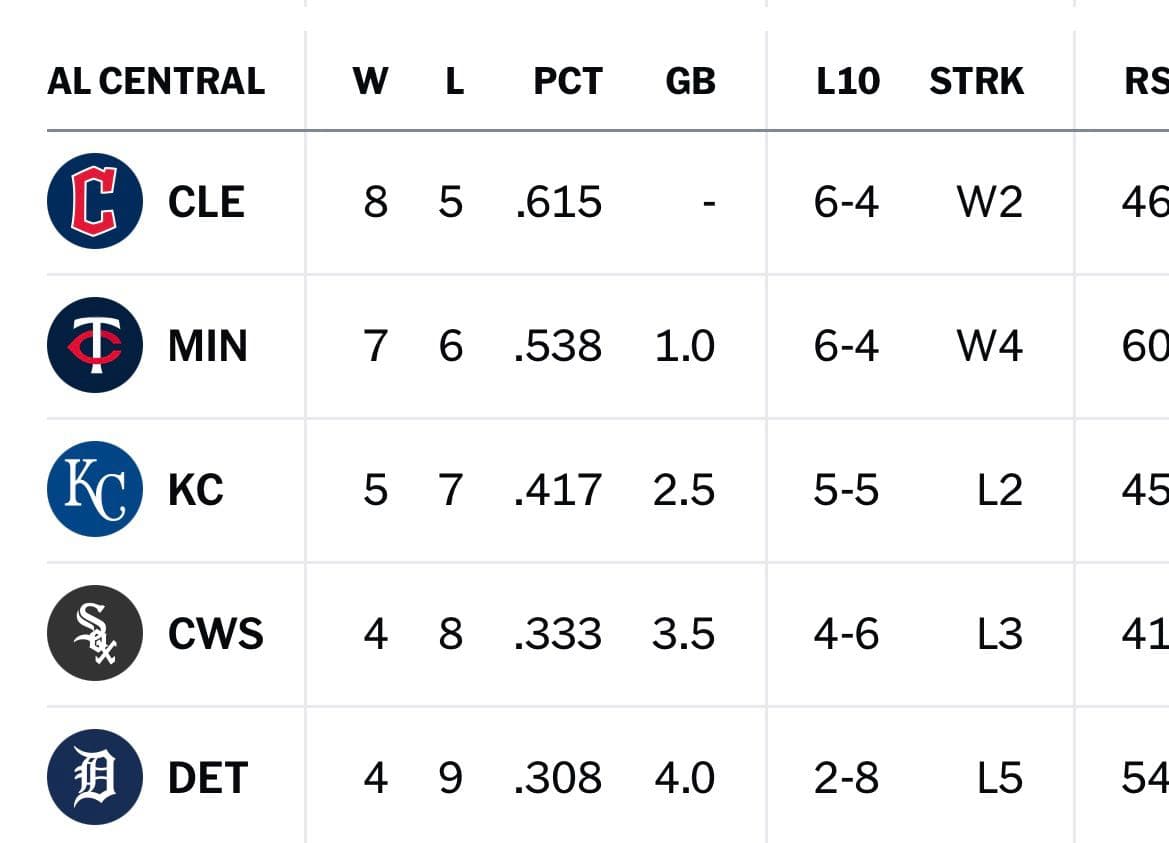Open the DET team link
Image resolution: width=1169 pixels, height=843 pixels.
click(208, 778)
